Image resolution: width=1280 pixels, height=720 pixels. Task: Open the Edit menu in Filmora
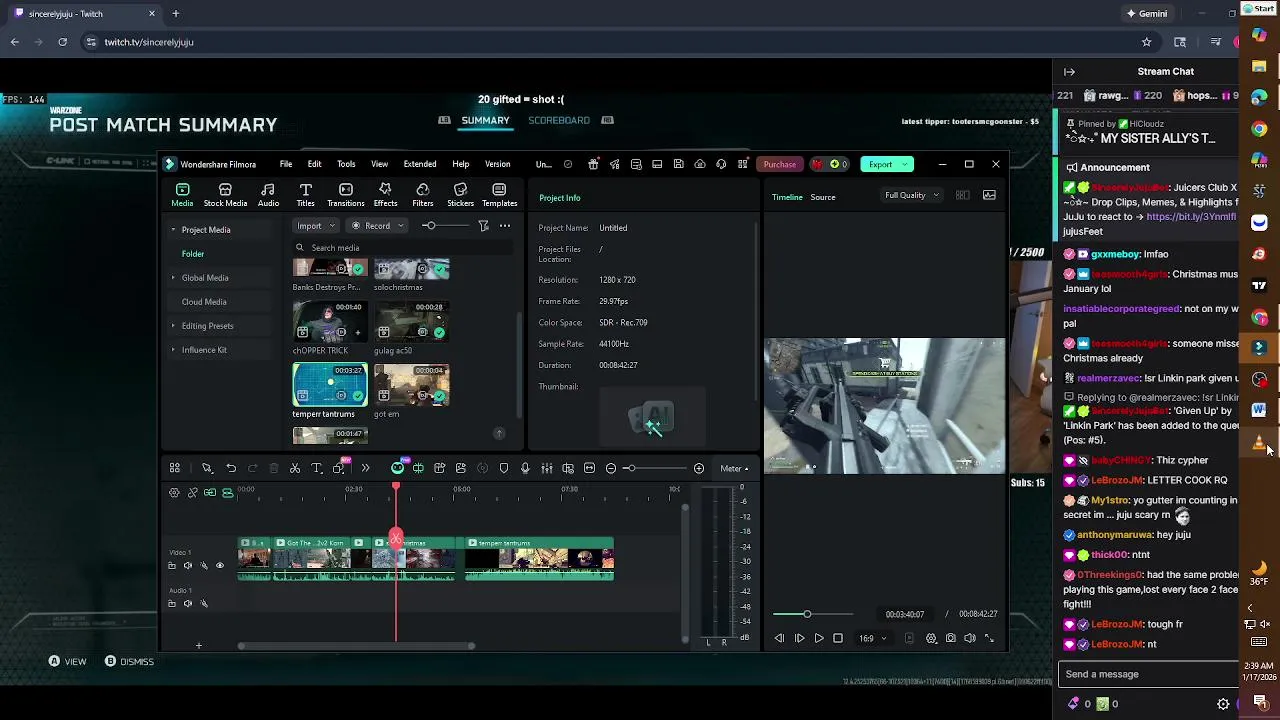pos(314,164)
